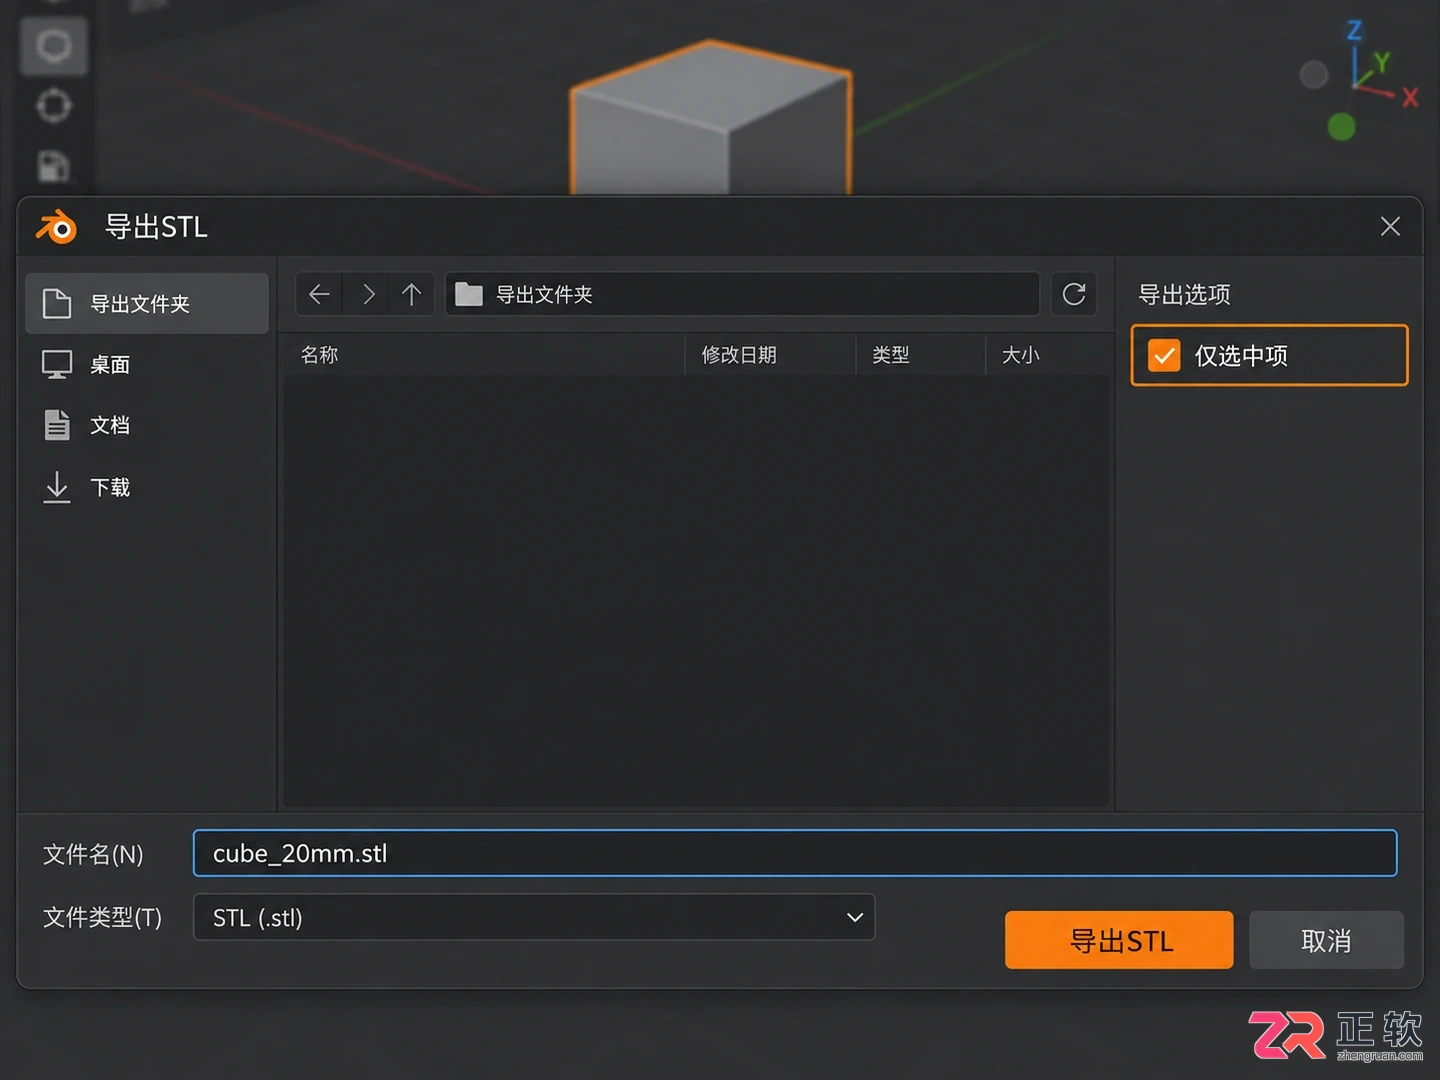This screenshot has width=1440, height=1080.
Task: Click the back navigation arrow
Action: pyautogui.click(x=319, y=294)
